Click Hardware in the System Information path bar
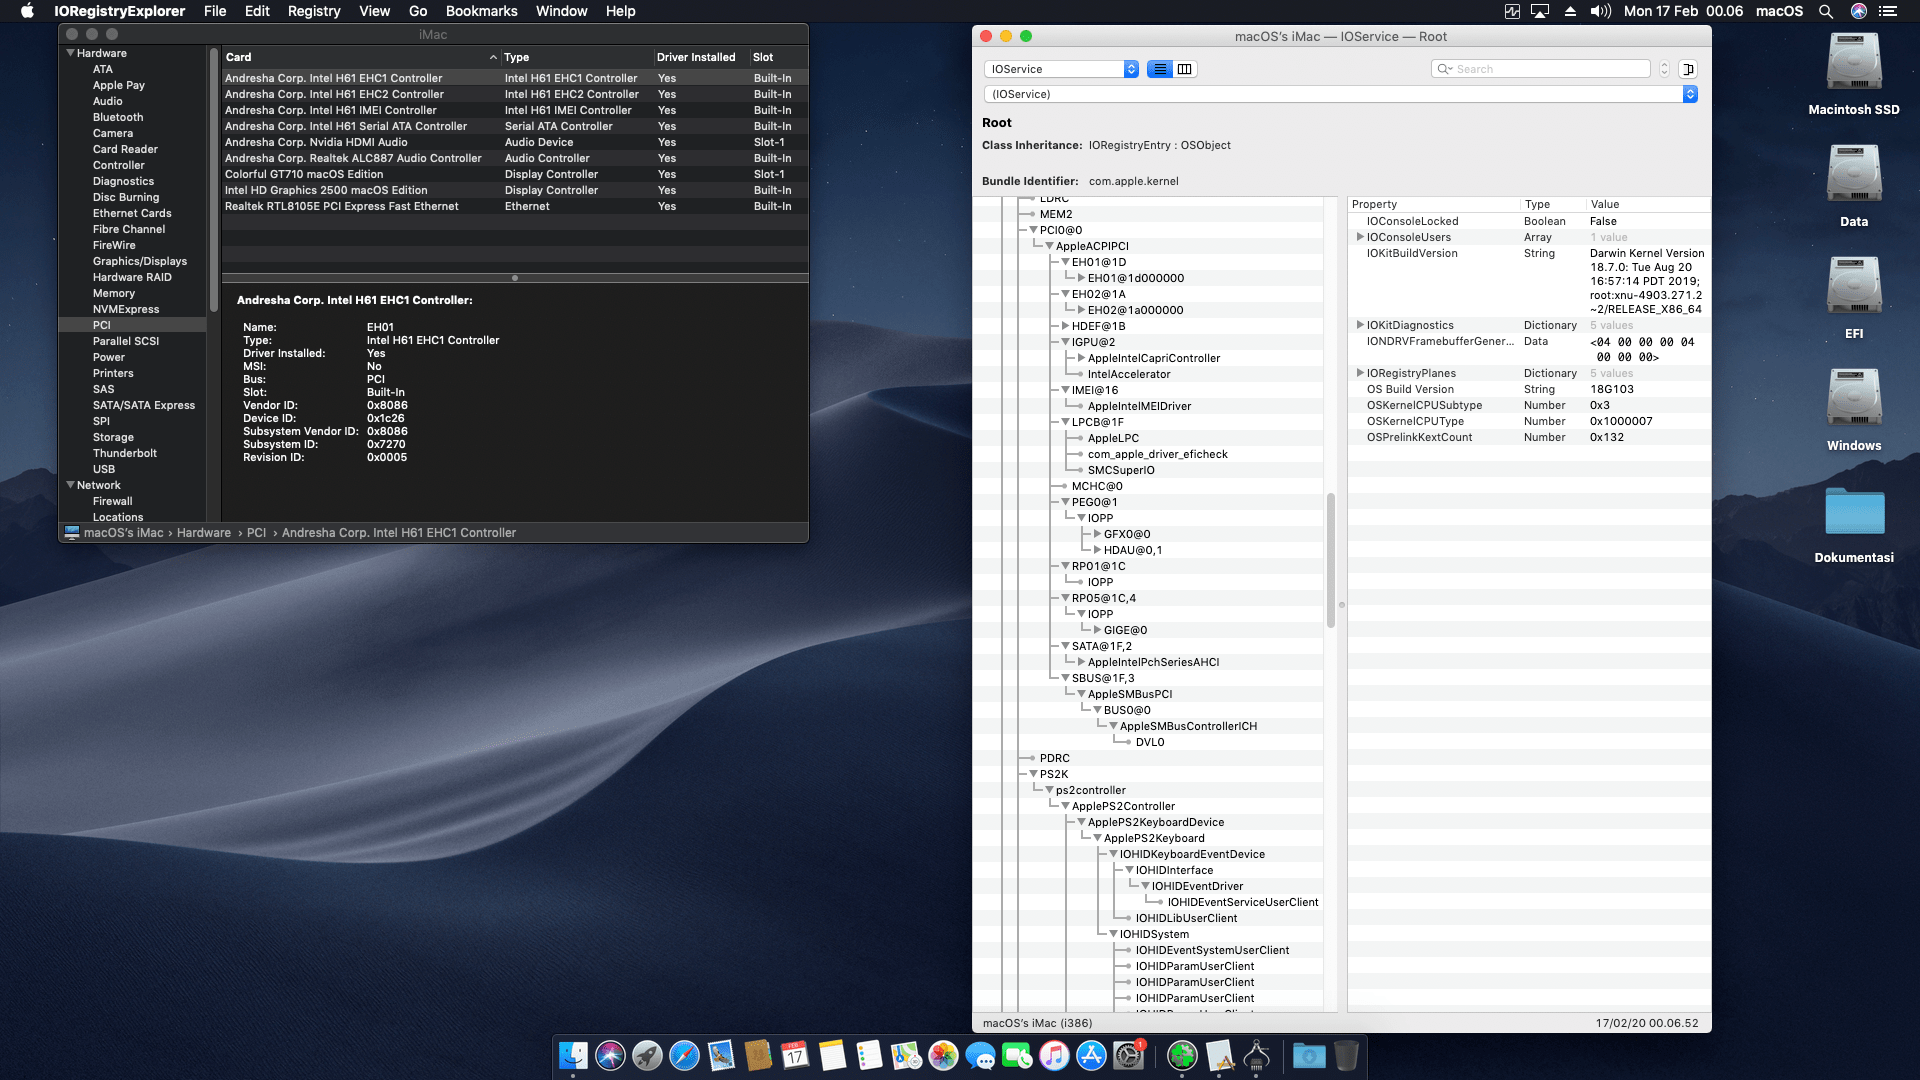Viewport: 1920px width, 1080px height. tap(204, 533)
